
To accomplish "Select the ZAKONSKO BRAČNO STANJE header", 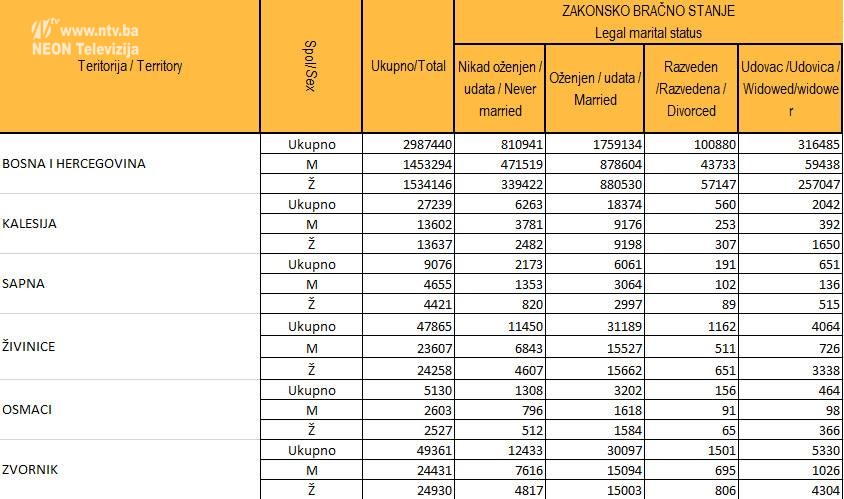I will 648,11.
